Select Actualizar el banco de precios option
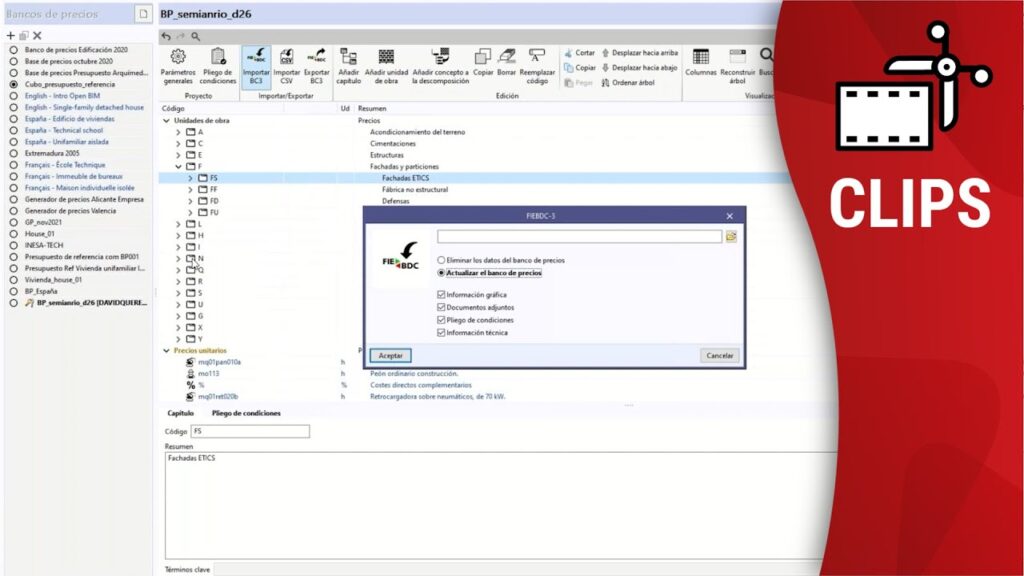Image resolution: width=1024 pixels, height=576 pixels. (x=442, y=272)
